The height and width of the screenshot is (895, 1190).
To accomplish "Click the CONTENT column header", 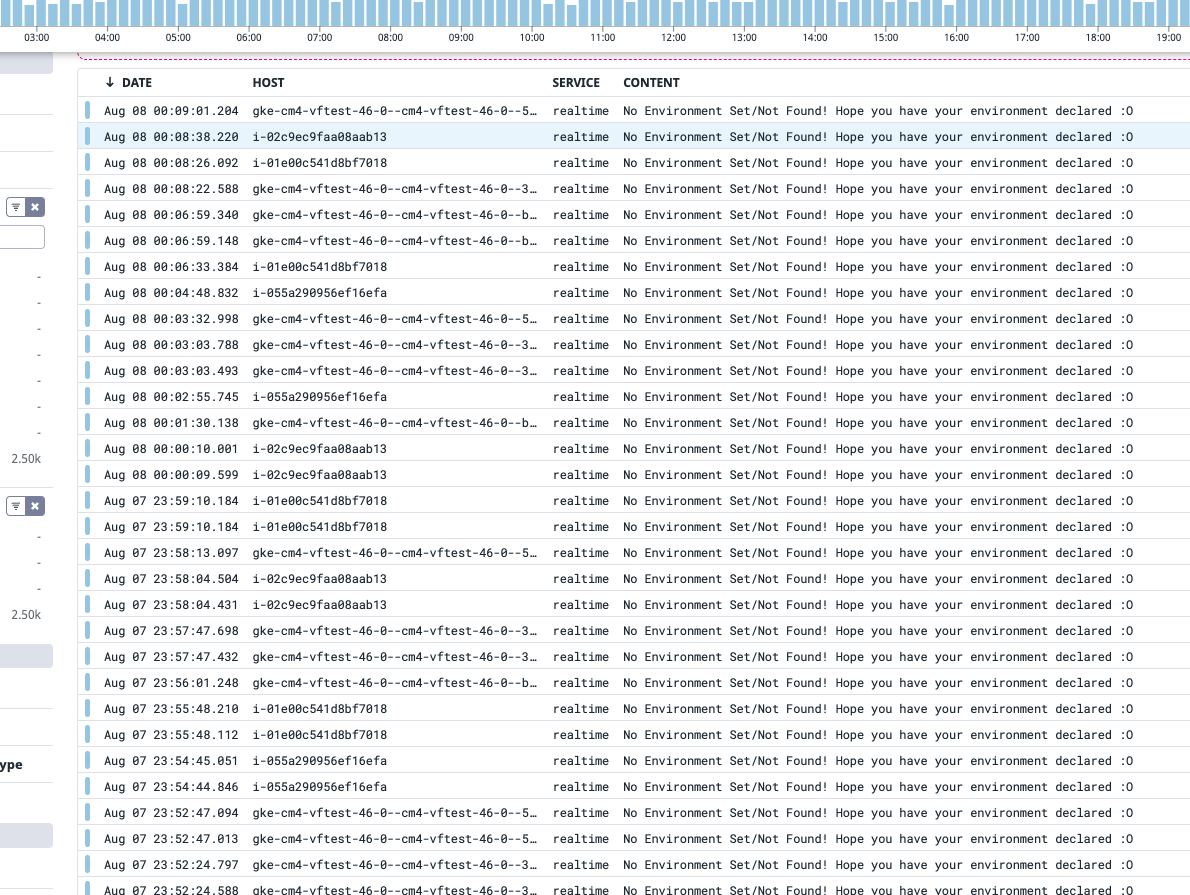I will (651, 83).
